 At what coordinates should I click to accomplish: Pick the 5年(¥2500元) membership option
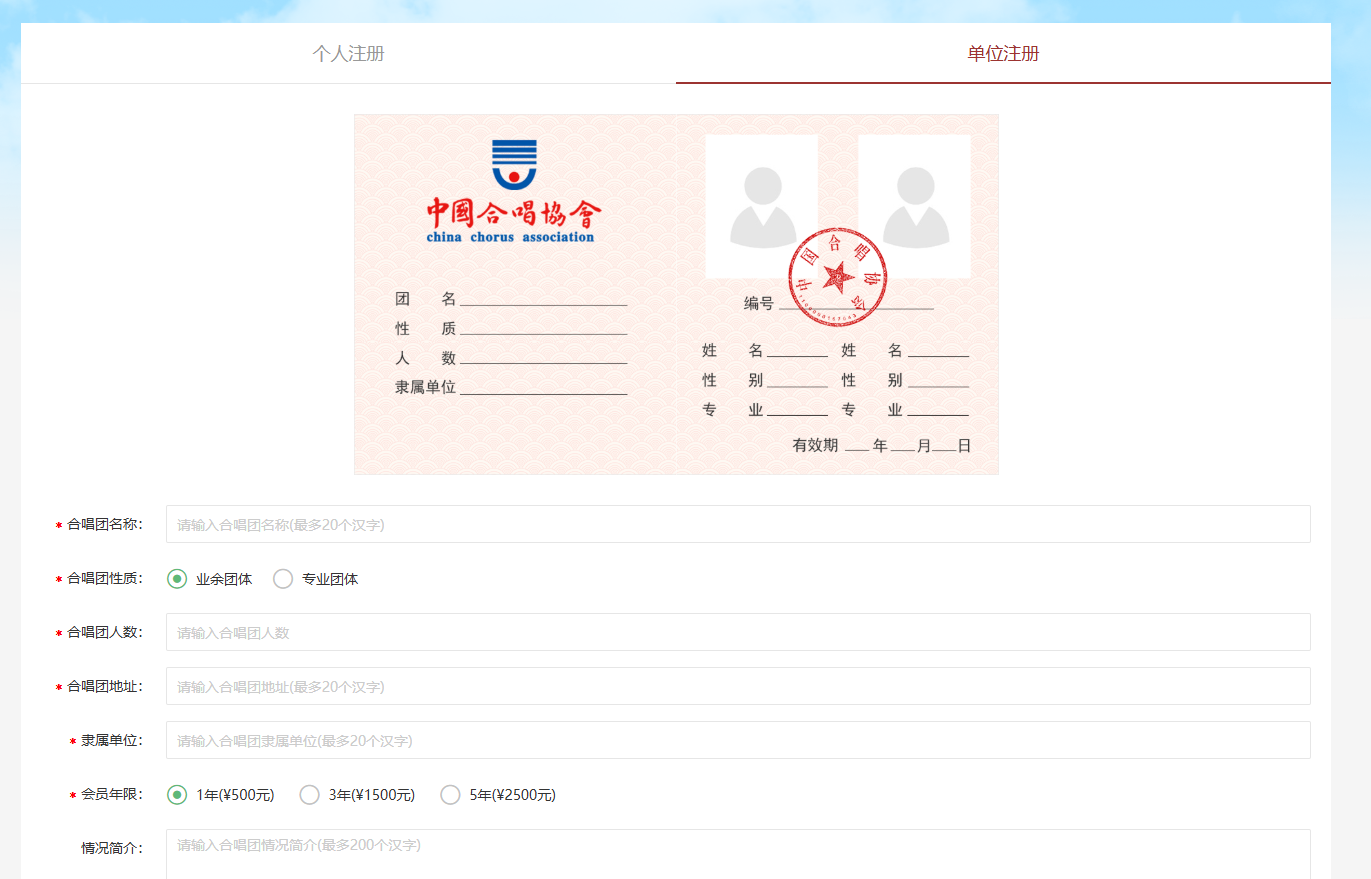click(451, 795)
